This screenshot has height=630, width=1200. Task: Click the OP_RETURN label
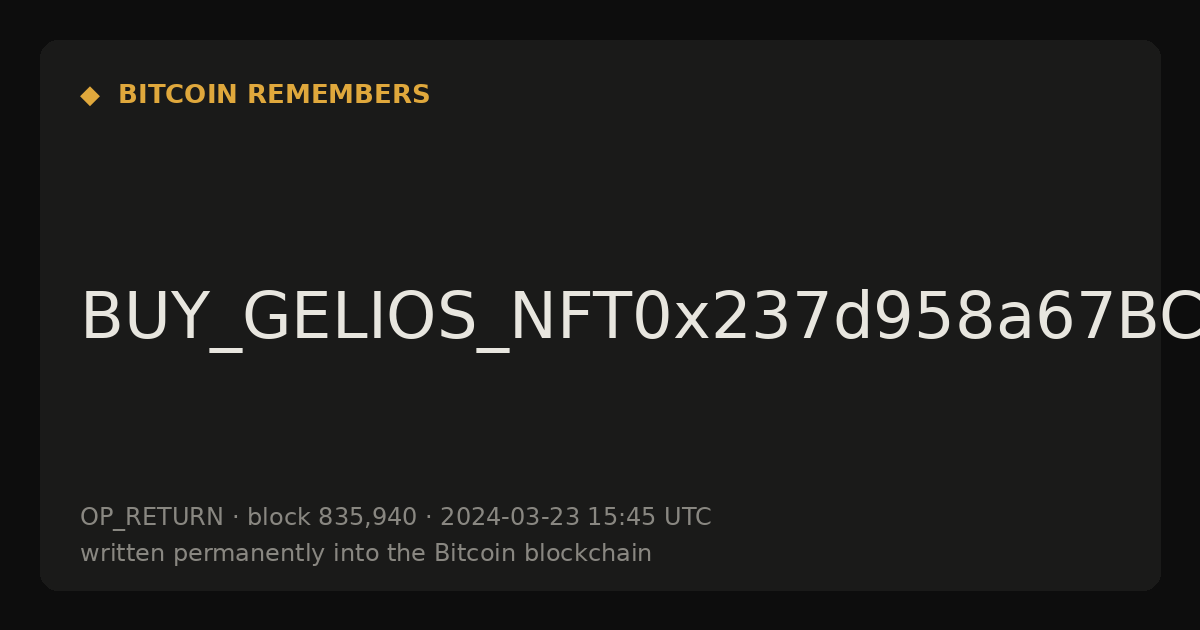point(152,518)
